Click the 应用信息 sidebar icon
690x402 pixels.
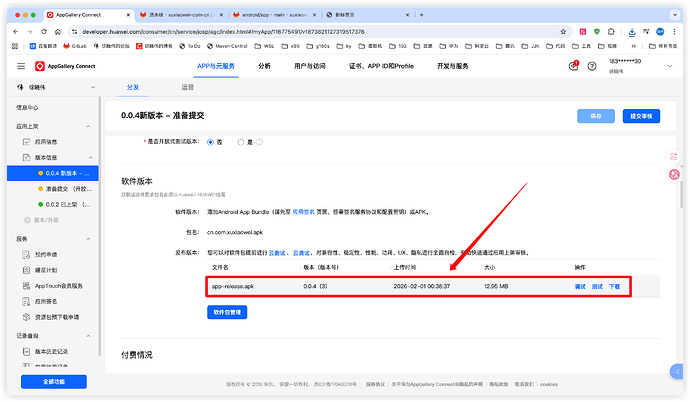(x=25, y=143)
